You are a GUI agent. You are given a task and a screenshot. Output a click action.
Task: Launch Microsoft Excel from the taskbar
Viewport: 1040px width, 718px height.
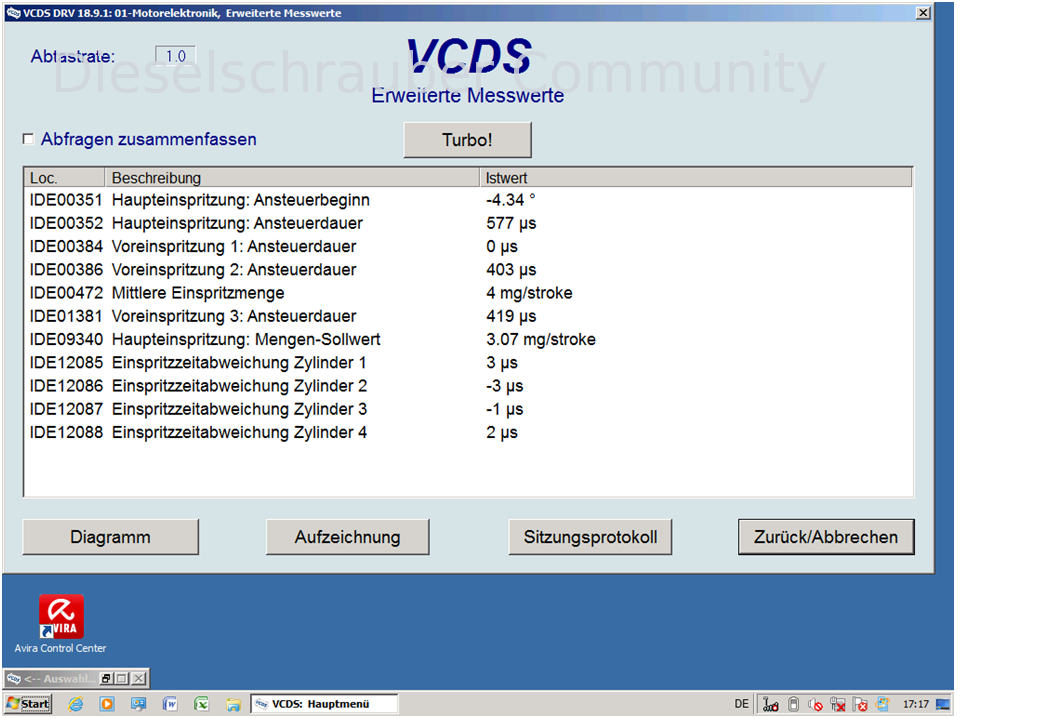pos(201,704)
